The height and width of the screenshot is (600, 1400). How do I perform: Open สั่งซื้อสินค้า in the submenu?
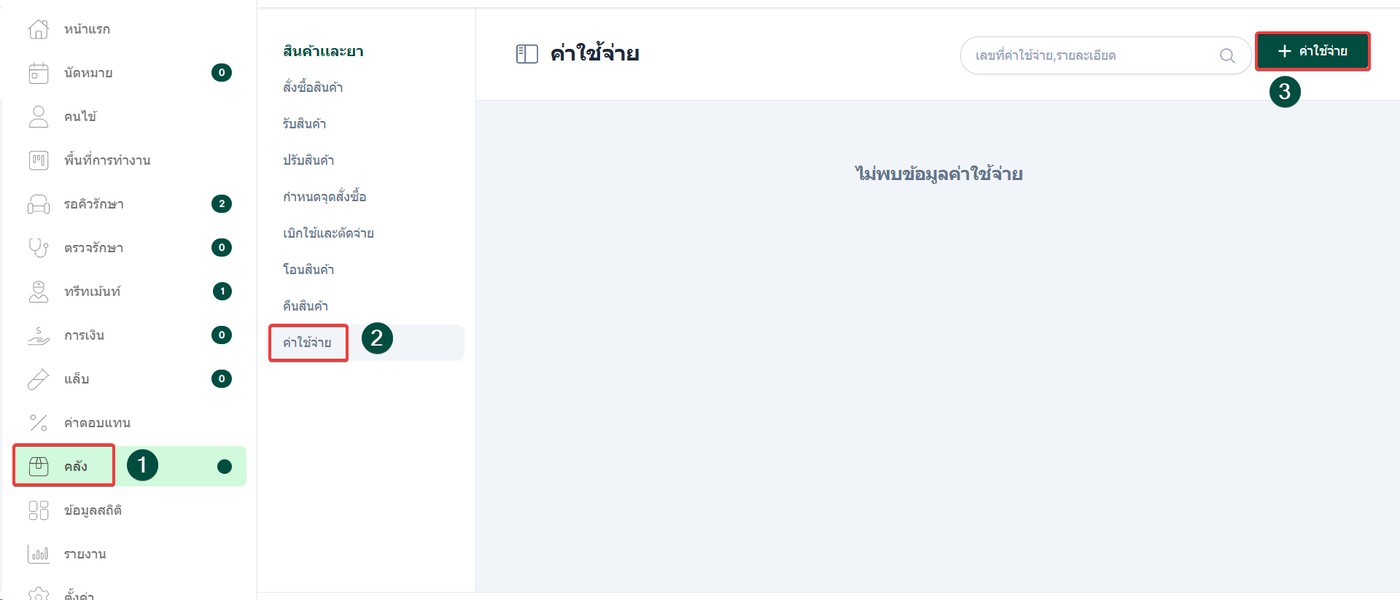pos(313,88)
